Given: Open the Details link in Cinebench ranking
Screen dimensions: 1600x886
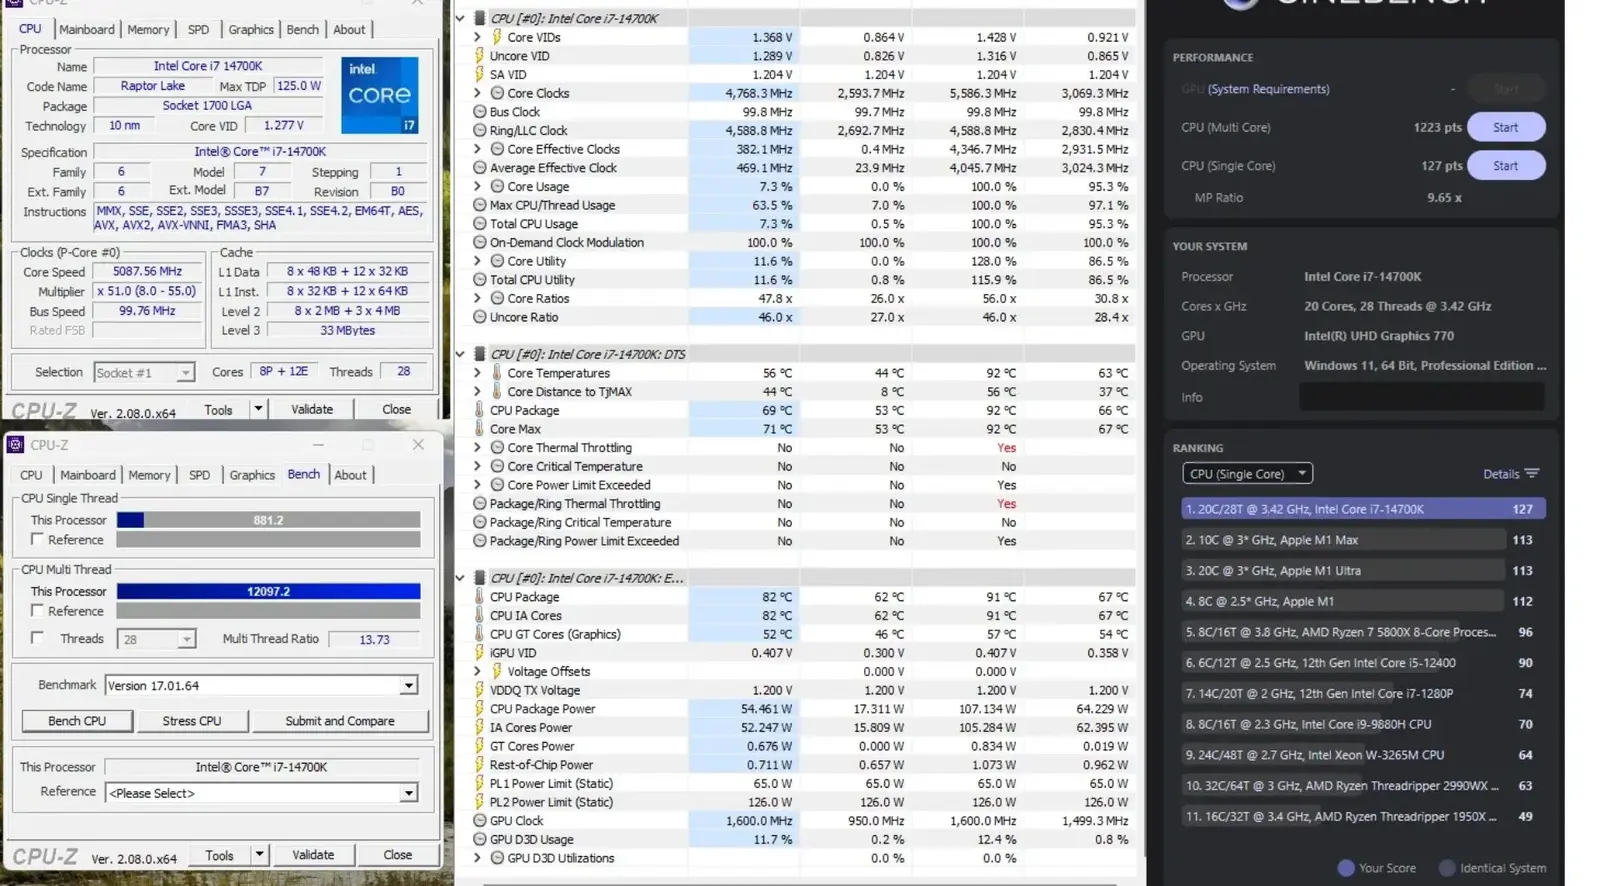Looking at the screenshot, I should tap(1501, 474).
